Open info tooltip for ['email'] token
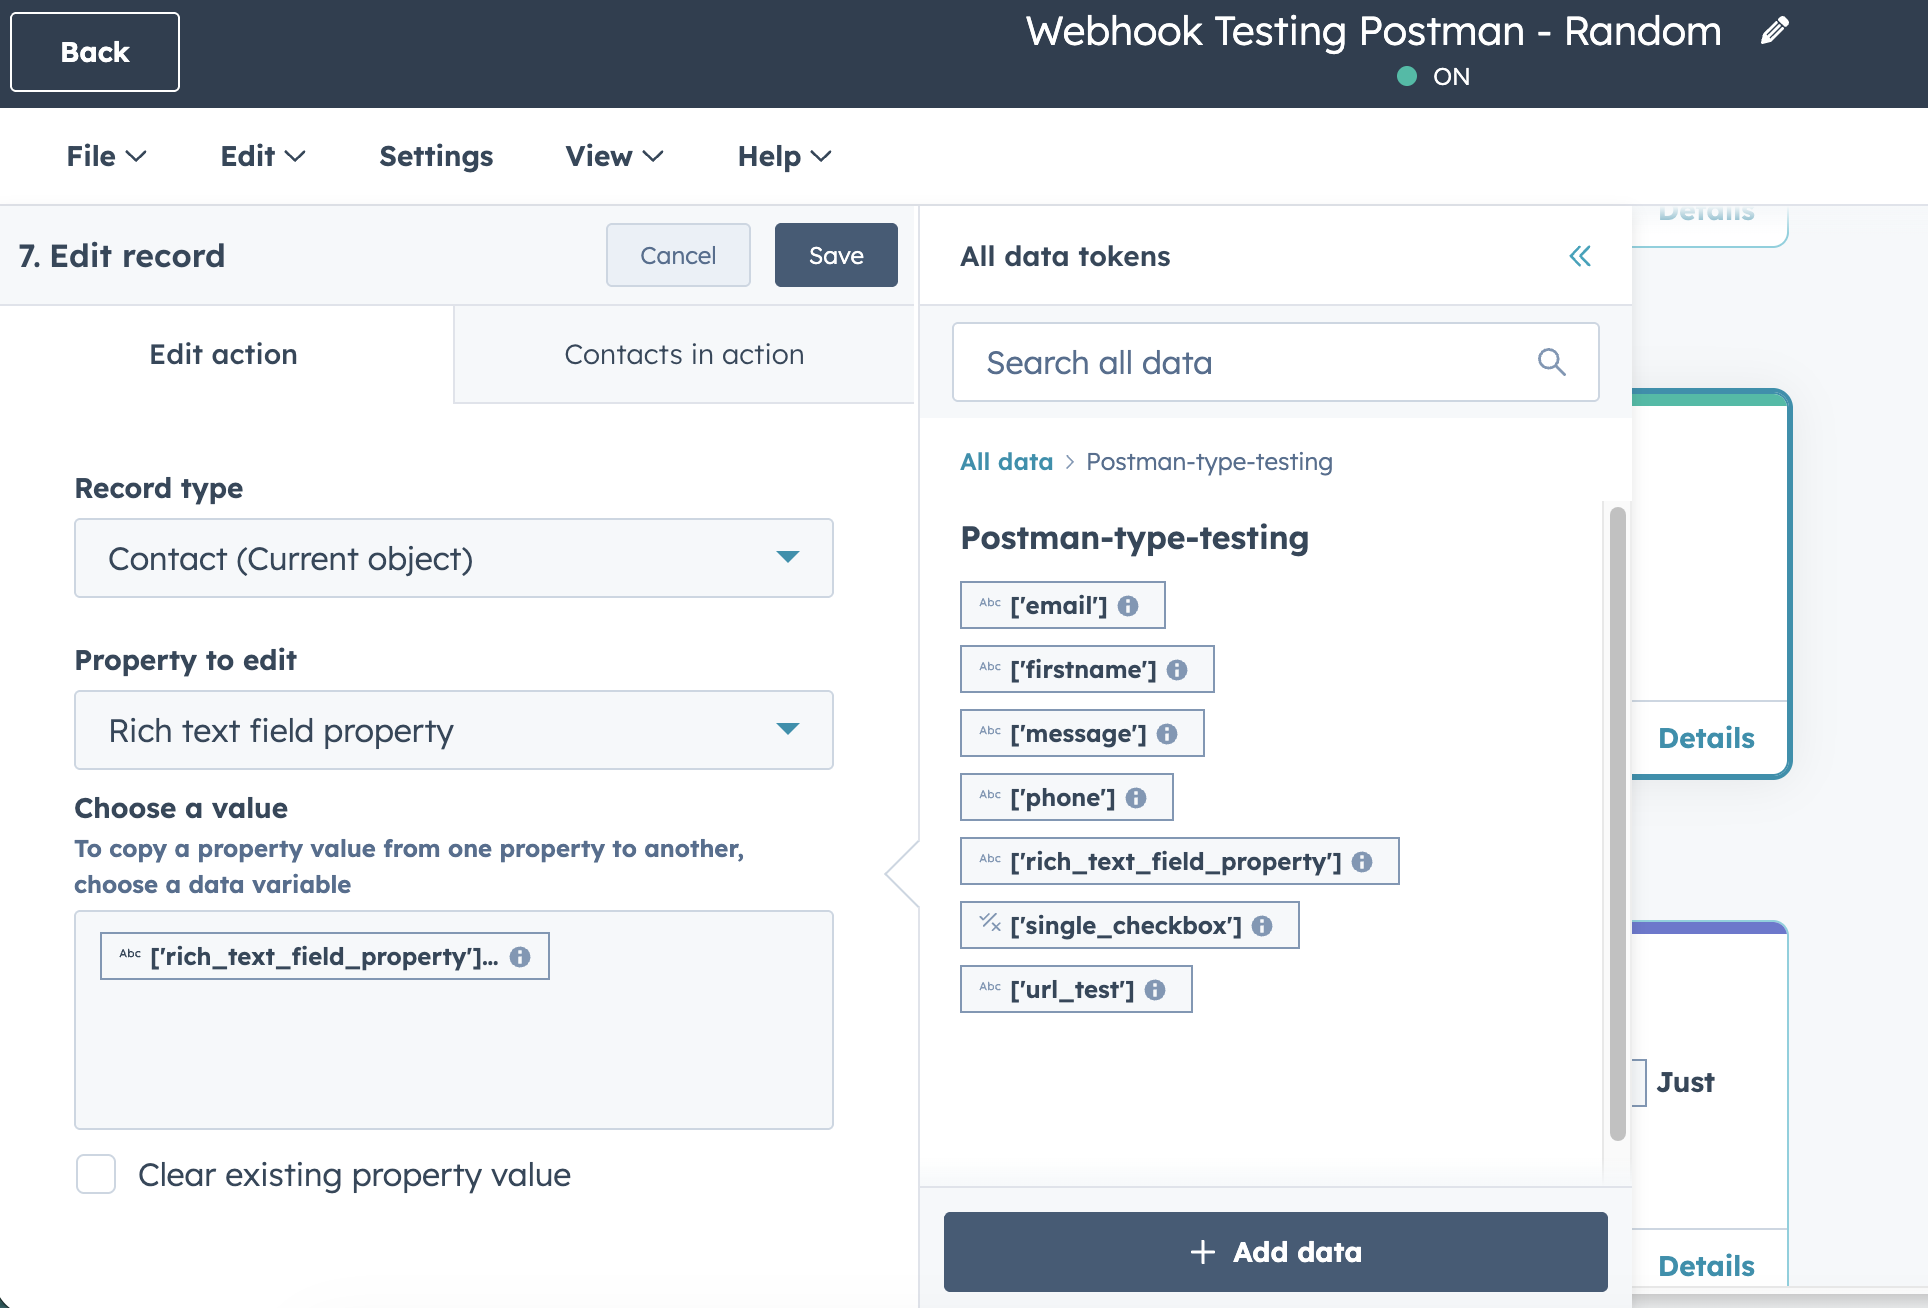Viewport: 1928px width, 1308px height. [1130, 604]
